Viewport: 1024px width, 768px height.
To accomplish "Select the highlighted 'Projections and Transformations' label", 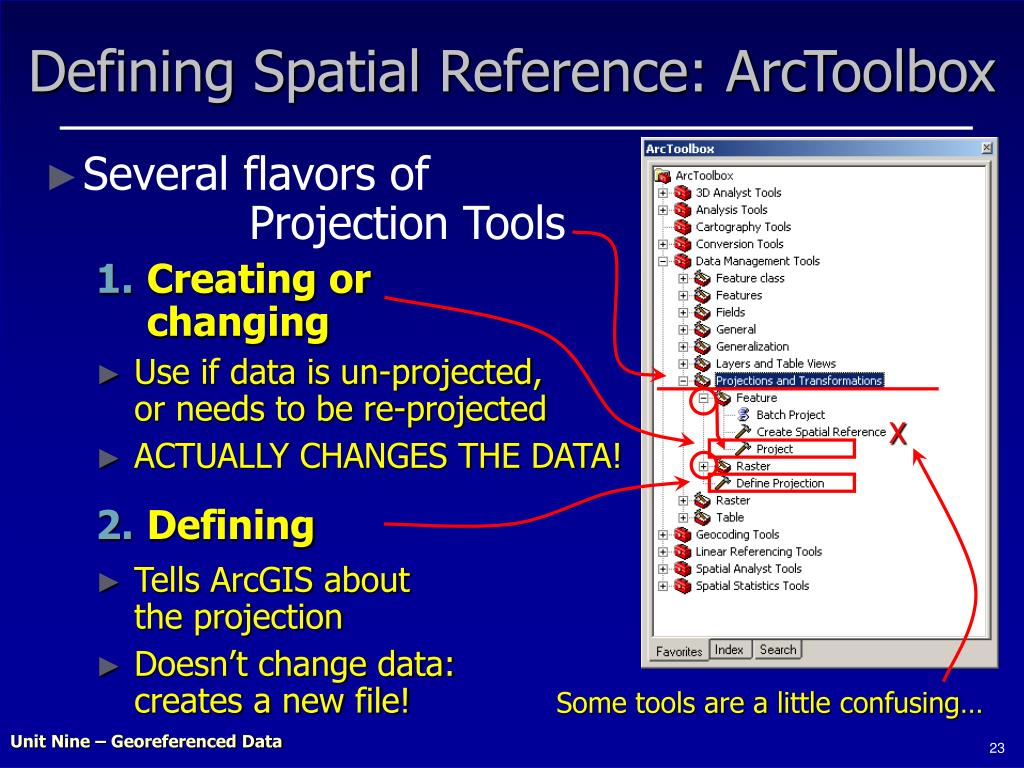I will pos(799,381).
